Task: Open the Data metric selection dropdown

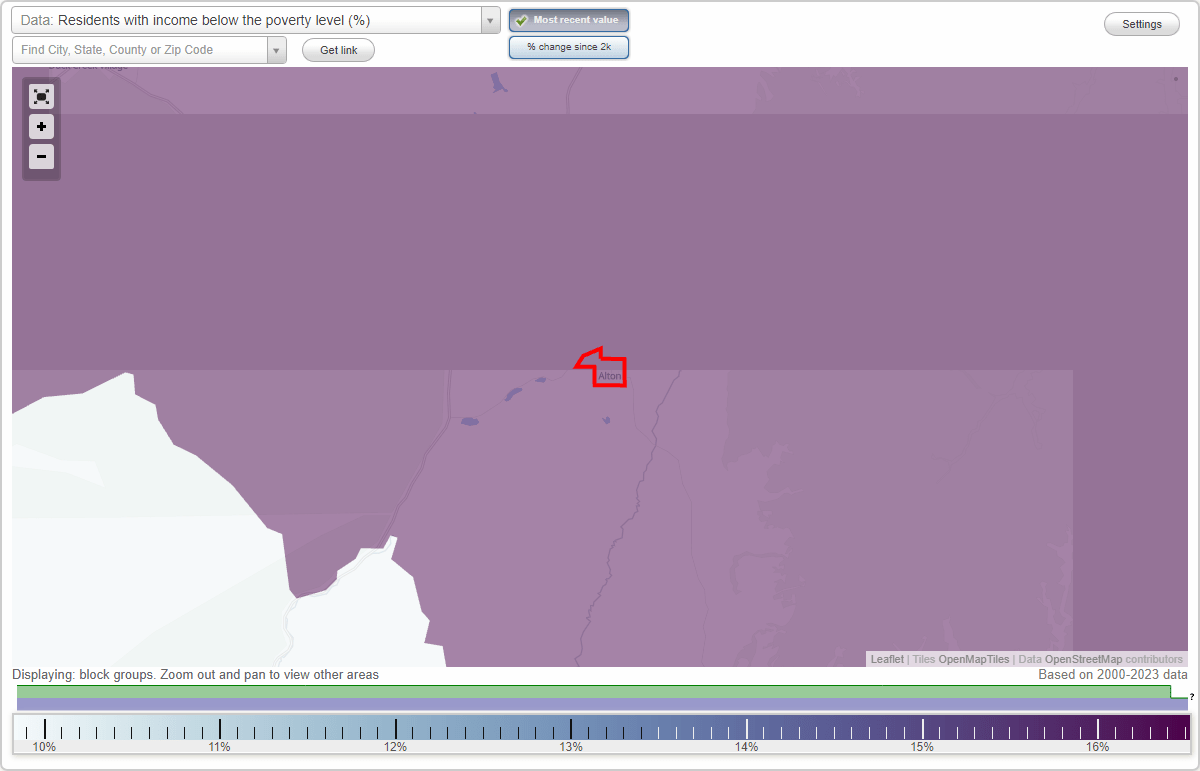Action: pyautogui.click(x=489, y=19)
